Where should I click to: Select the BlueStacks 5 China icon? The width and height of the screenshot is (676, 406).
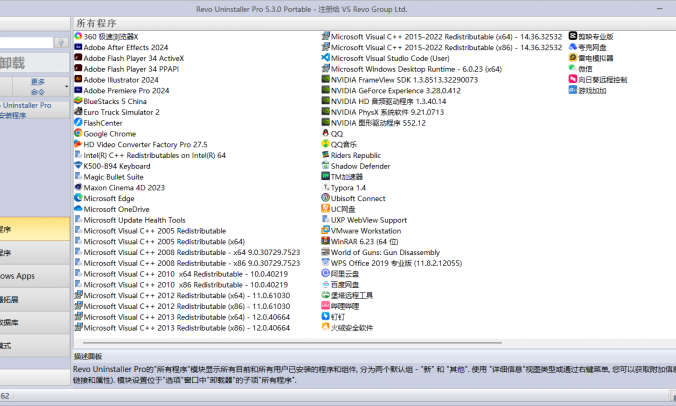coord(78,101)
